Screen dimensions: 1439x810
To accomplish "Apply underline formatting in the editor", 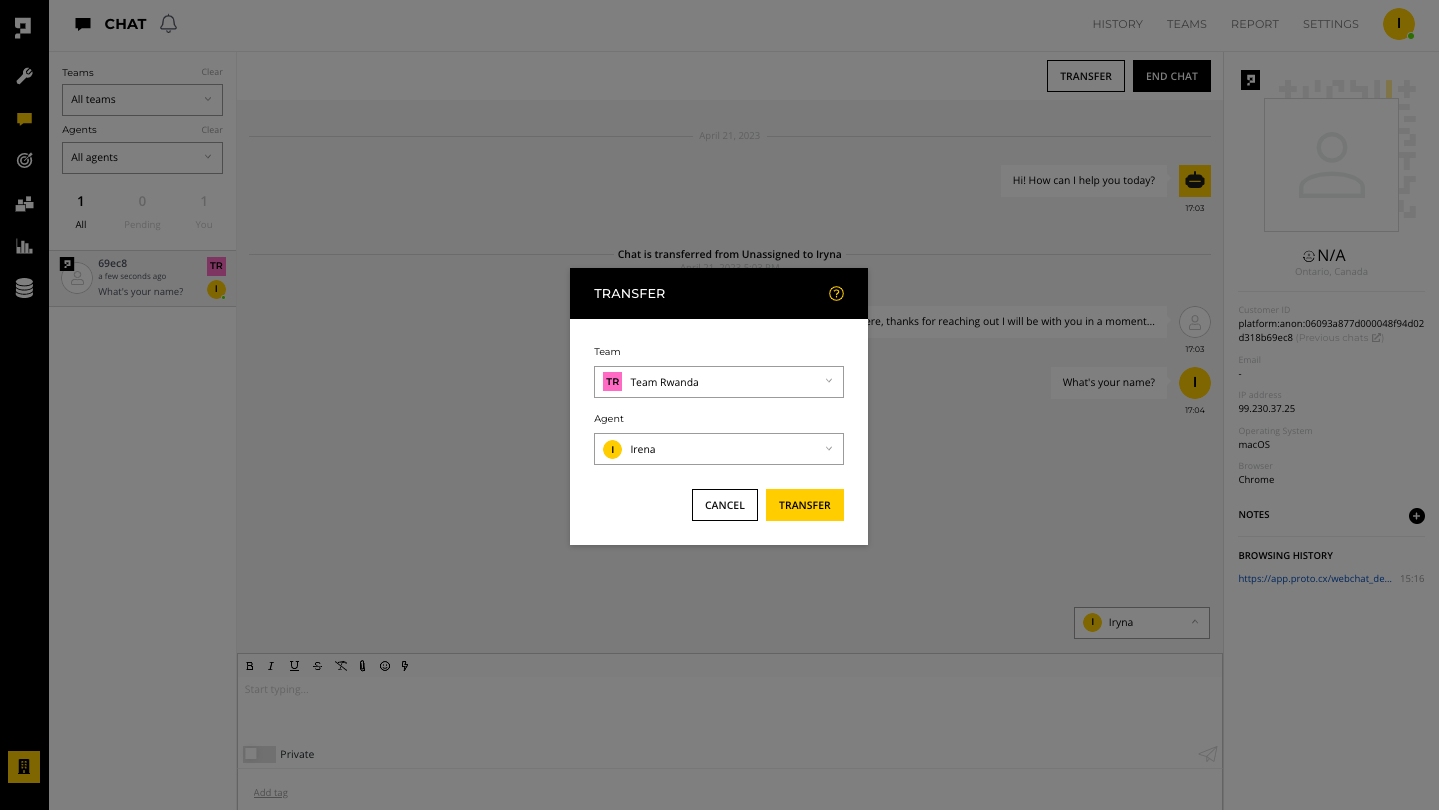I will 294,666.
